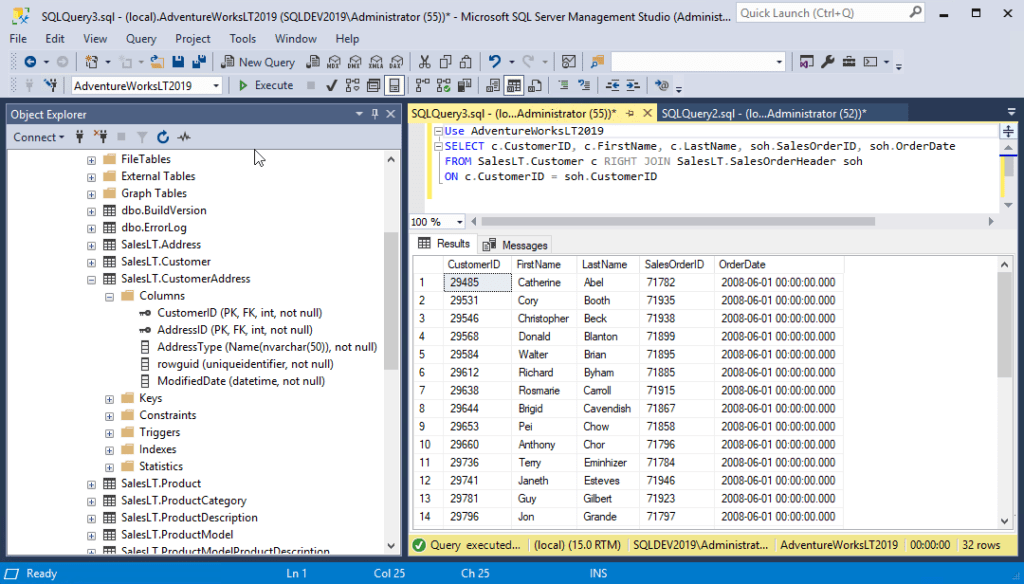Click the Navigate Backward arrow icon
This screenshot has height=584, width=1024.
[x=30, y=62]
